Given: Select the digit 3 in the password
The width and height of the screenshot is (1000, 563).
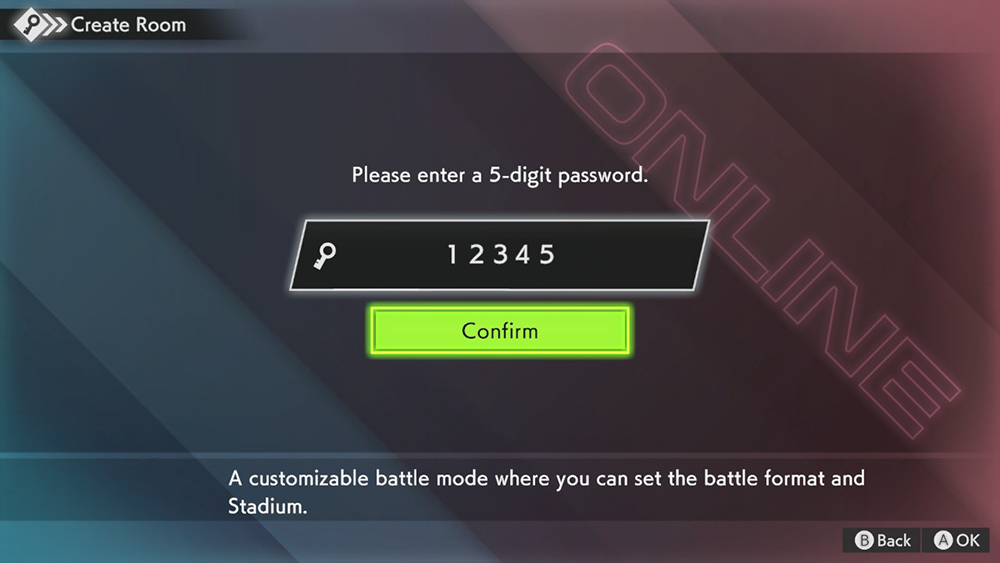Looking at the screenshot, I should tap(500, 254).
